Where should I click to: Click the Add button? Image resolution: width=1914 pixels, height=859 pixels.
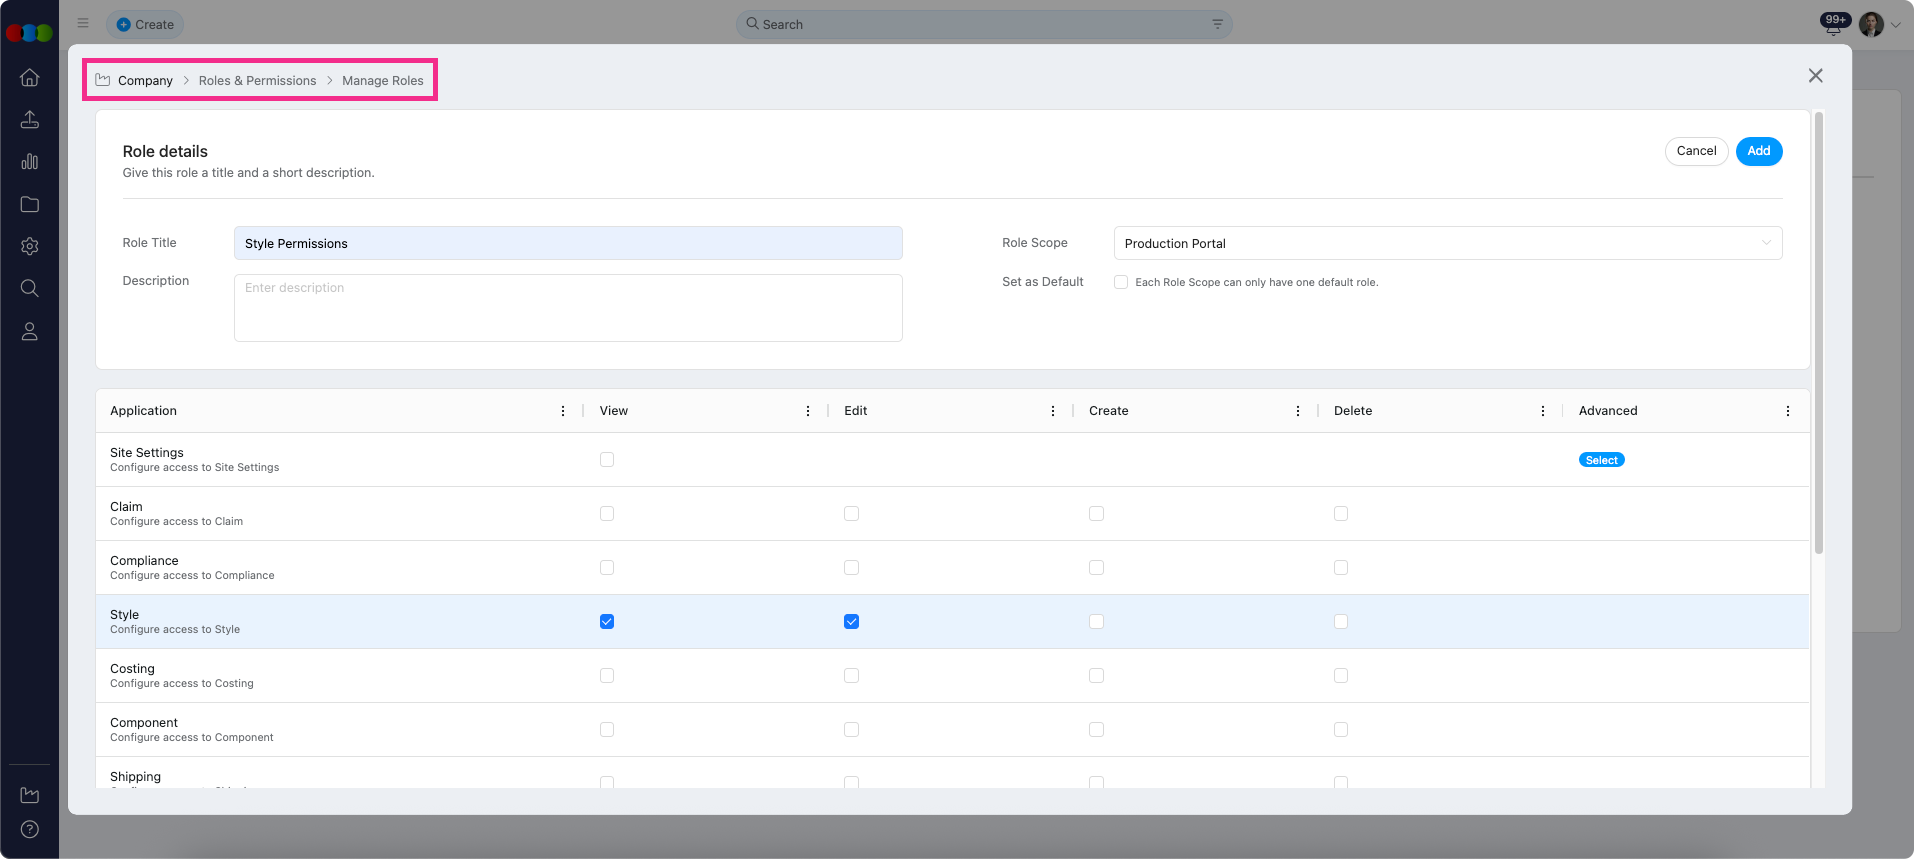[1758, 151]
